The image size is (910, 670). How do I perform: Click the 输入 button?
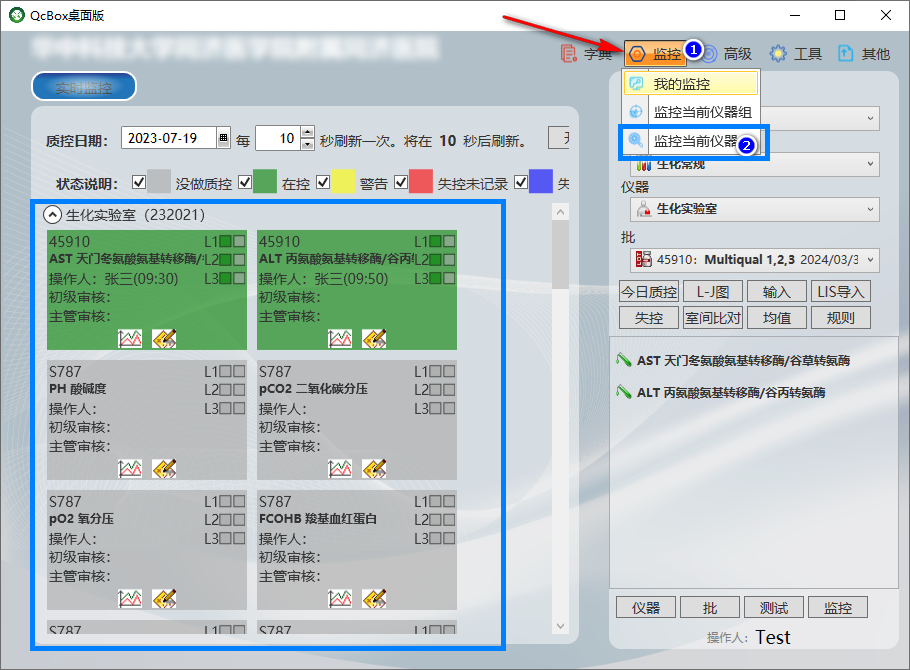pos(777,291)
